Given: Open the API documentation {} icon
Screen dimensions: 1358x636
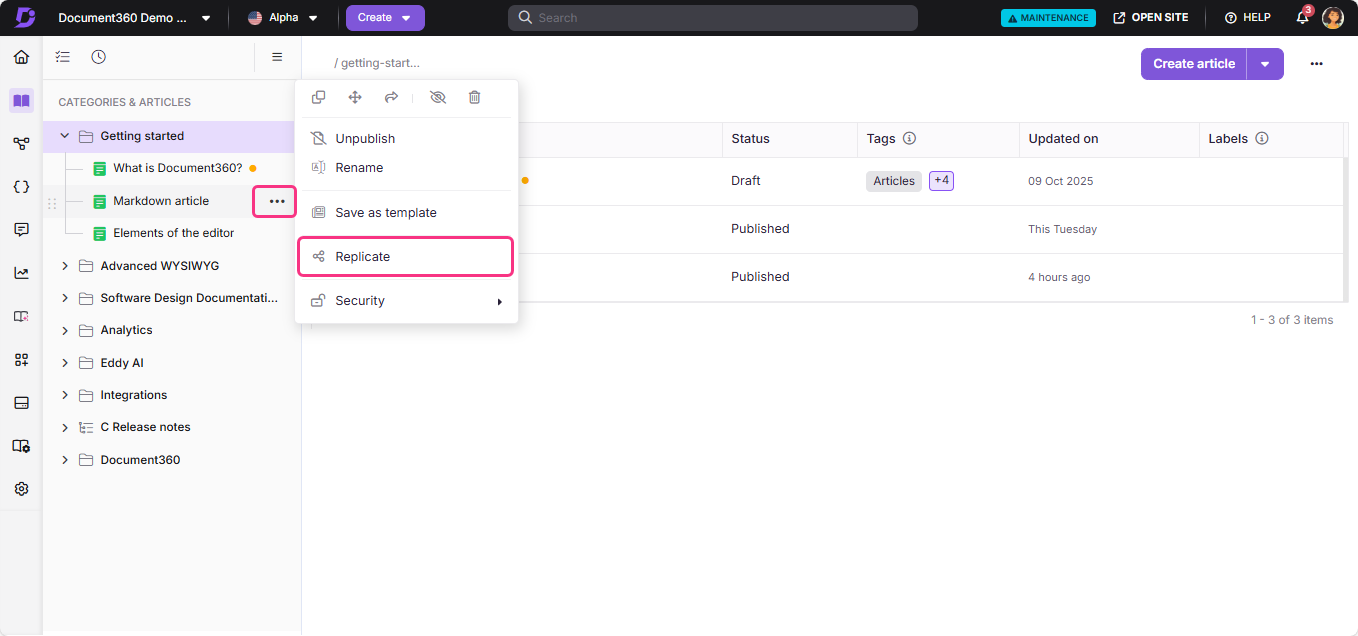Looking at the screenshot, I should [x=21, y=186].
